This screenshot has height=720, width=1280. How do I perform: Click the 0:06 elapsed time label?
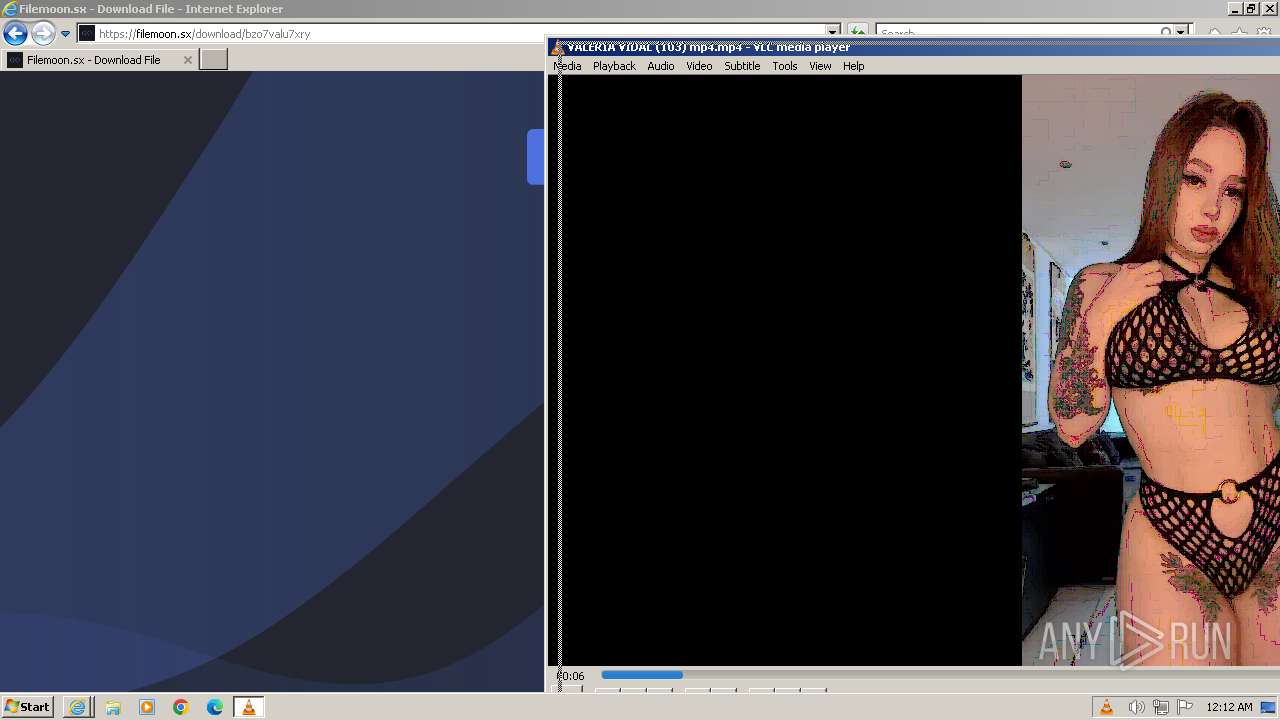tap(571, 676)
